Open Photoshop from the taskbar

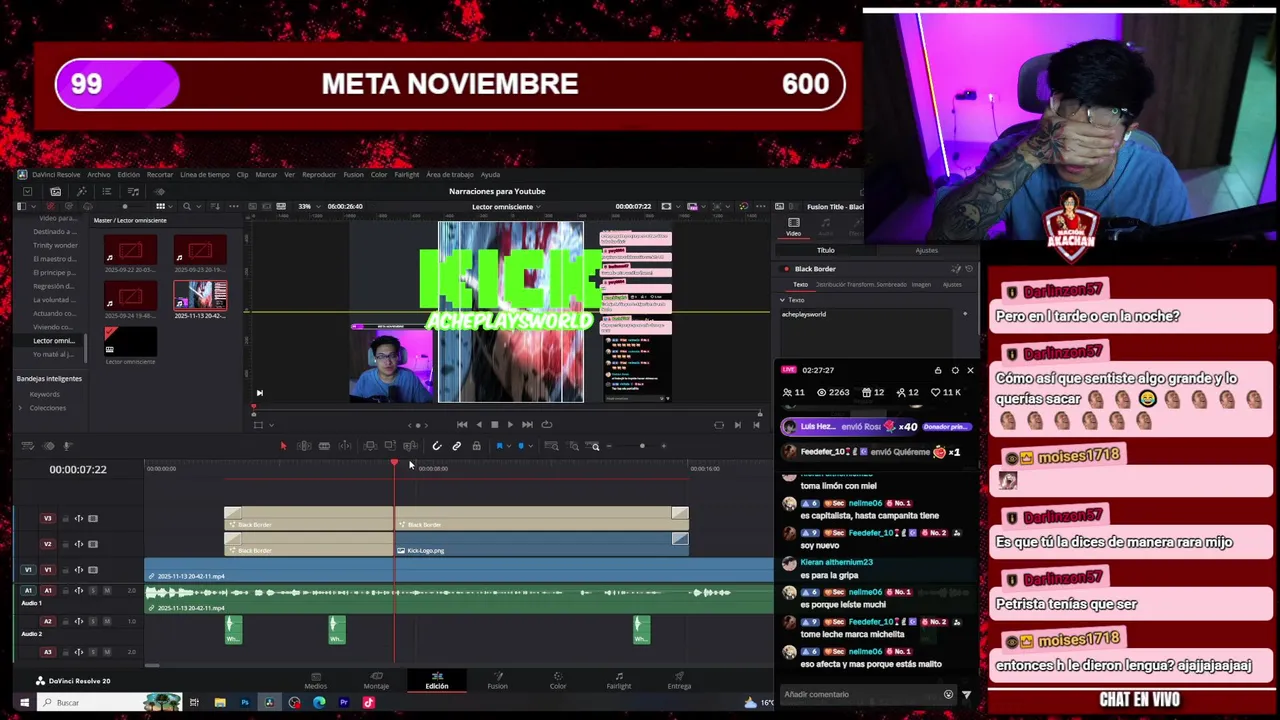coord(244,702)
